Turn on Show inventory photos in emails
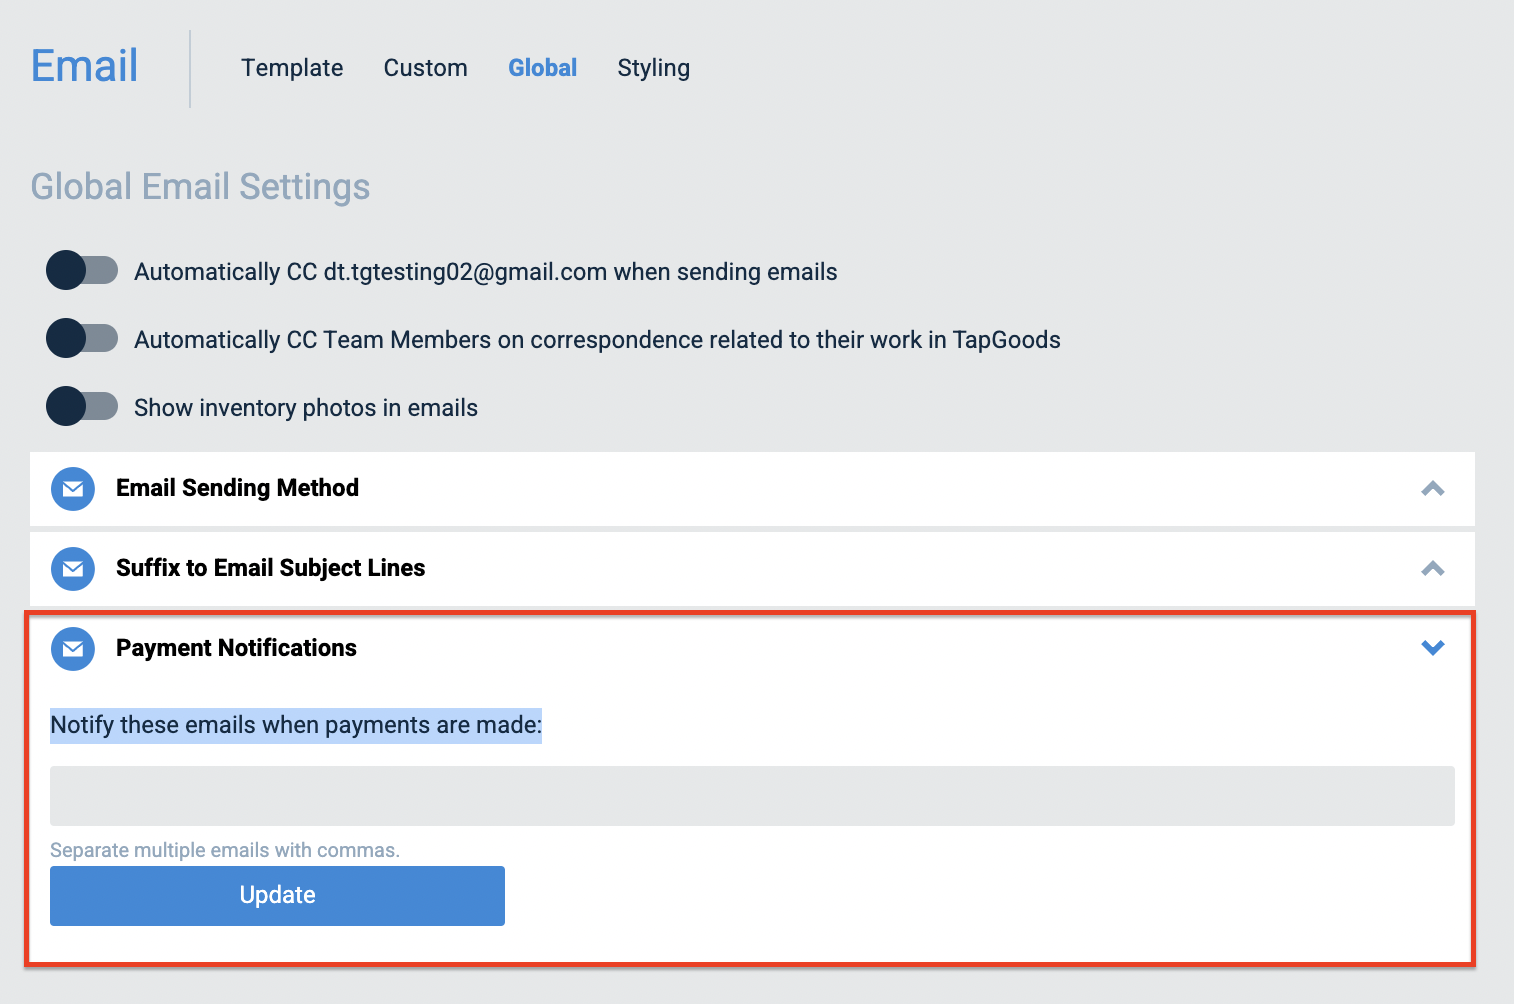 pyautogui.click(x=82, y=406)
